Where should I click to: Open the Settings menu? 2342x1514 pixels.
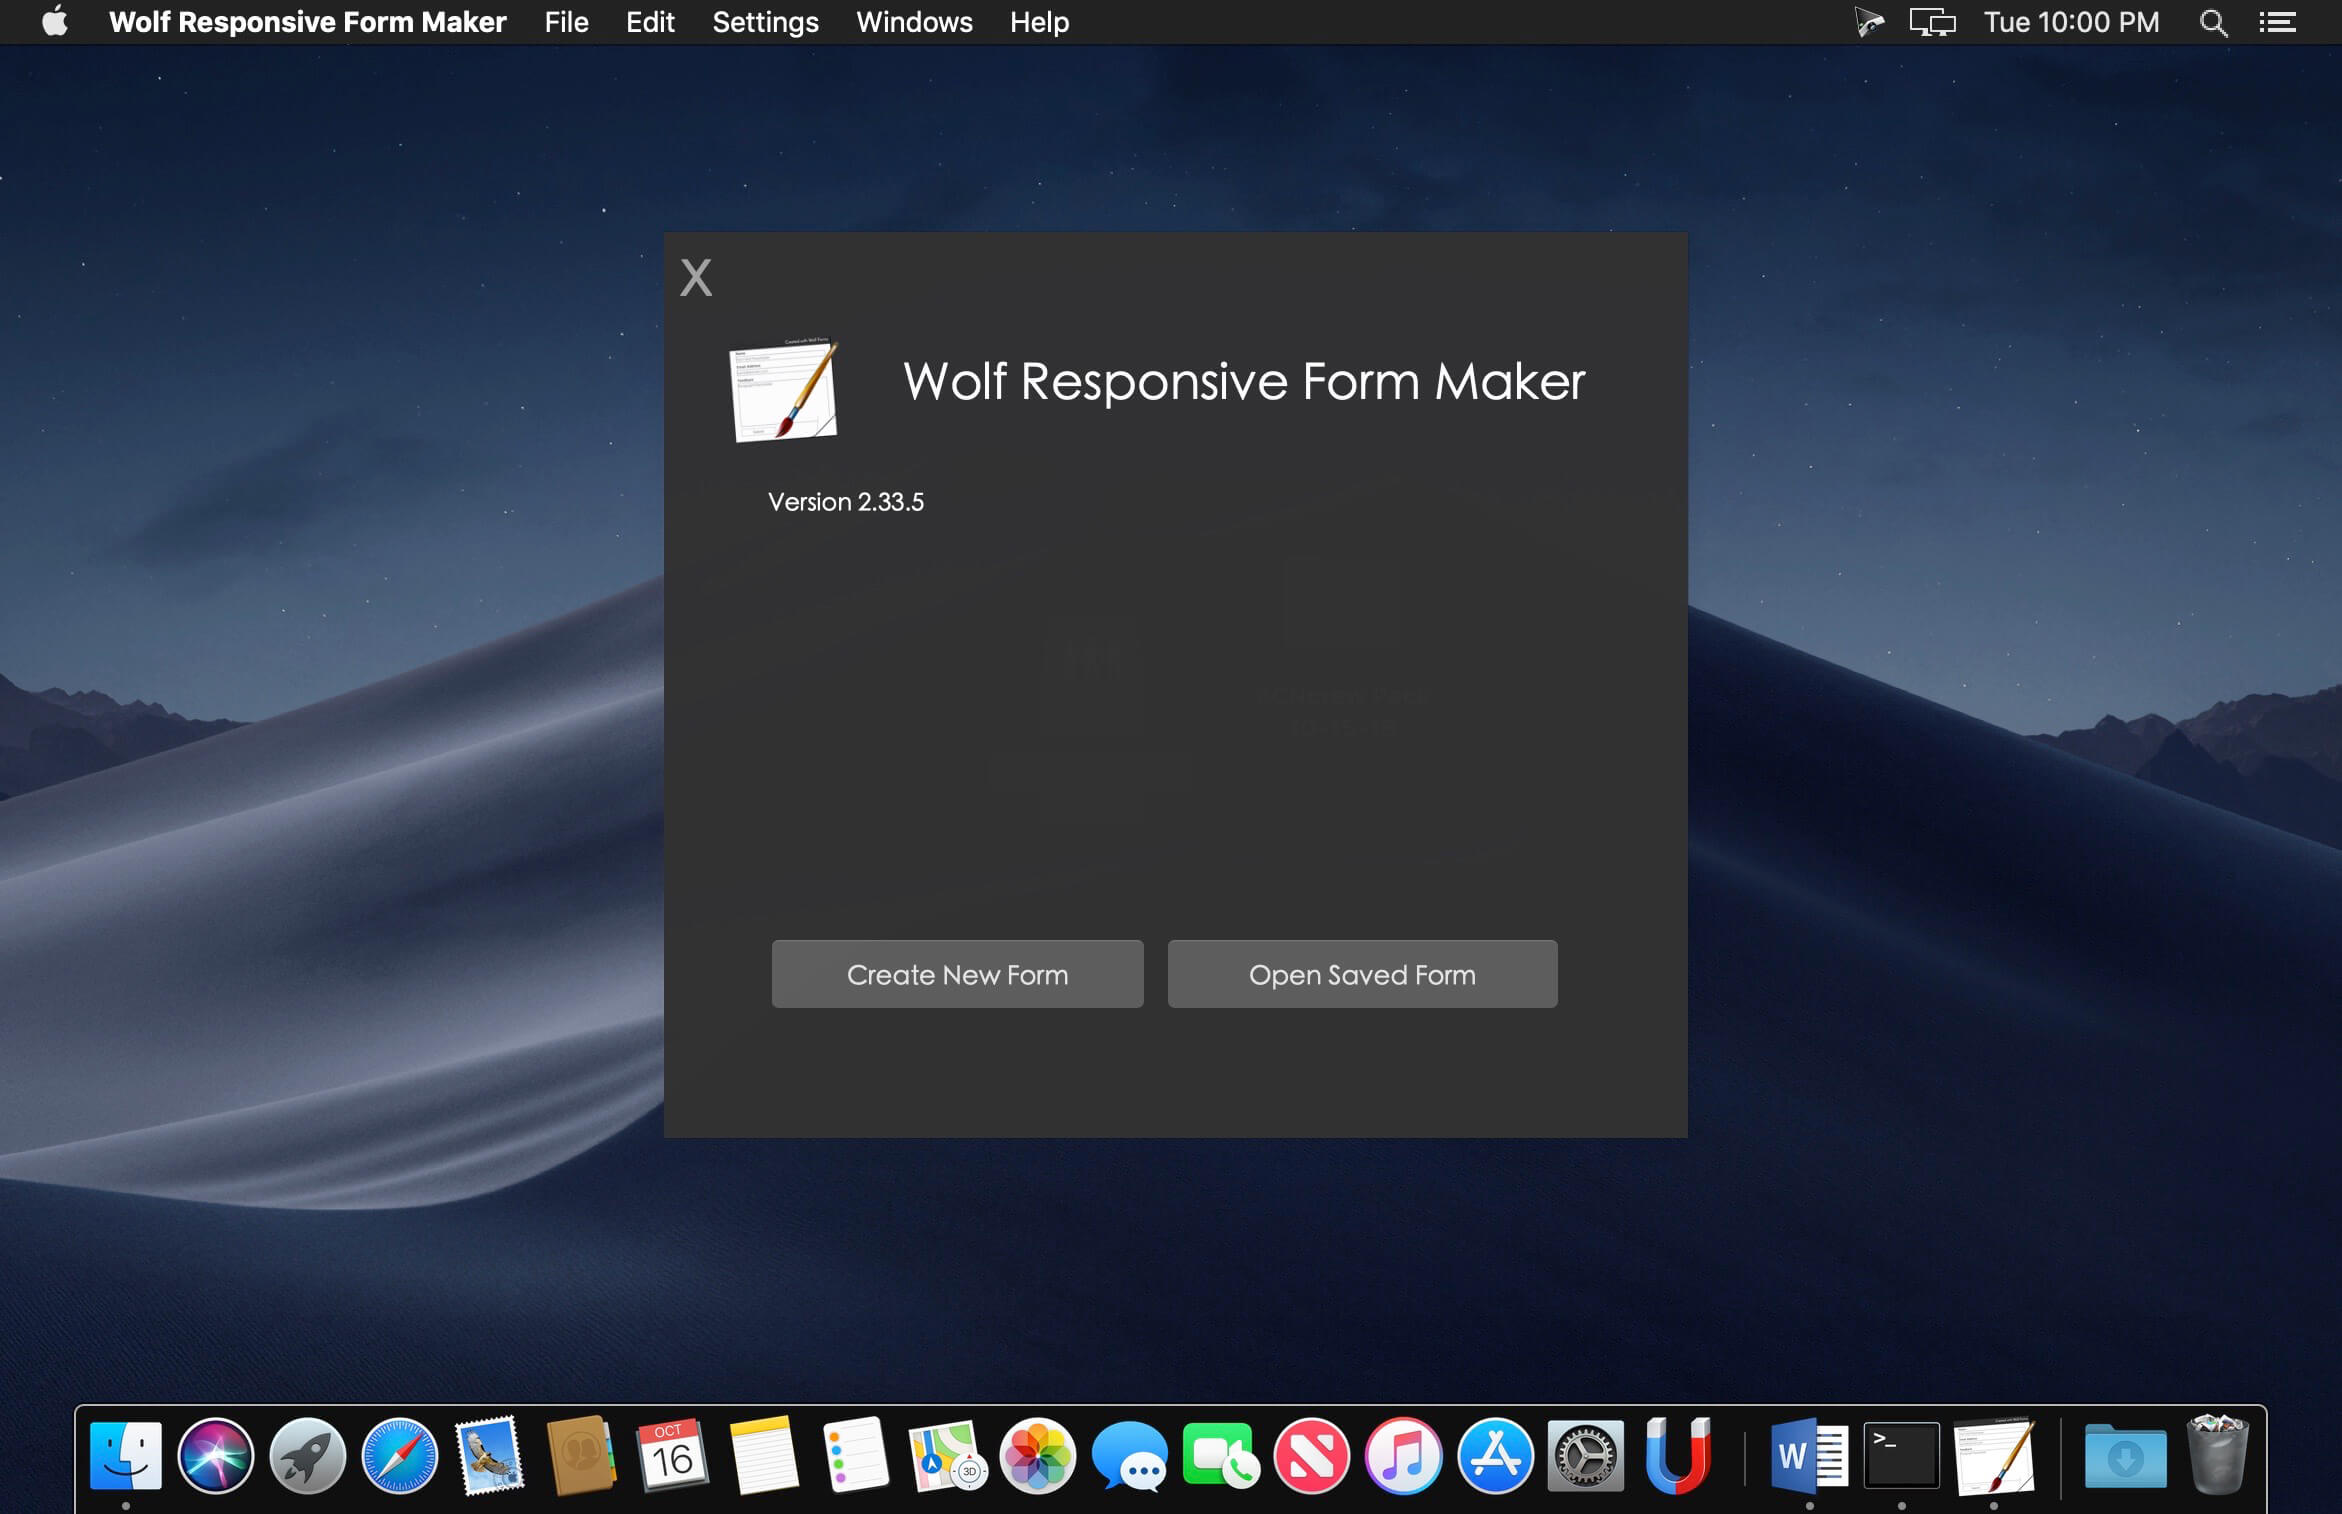765,22
